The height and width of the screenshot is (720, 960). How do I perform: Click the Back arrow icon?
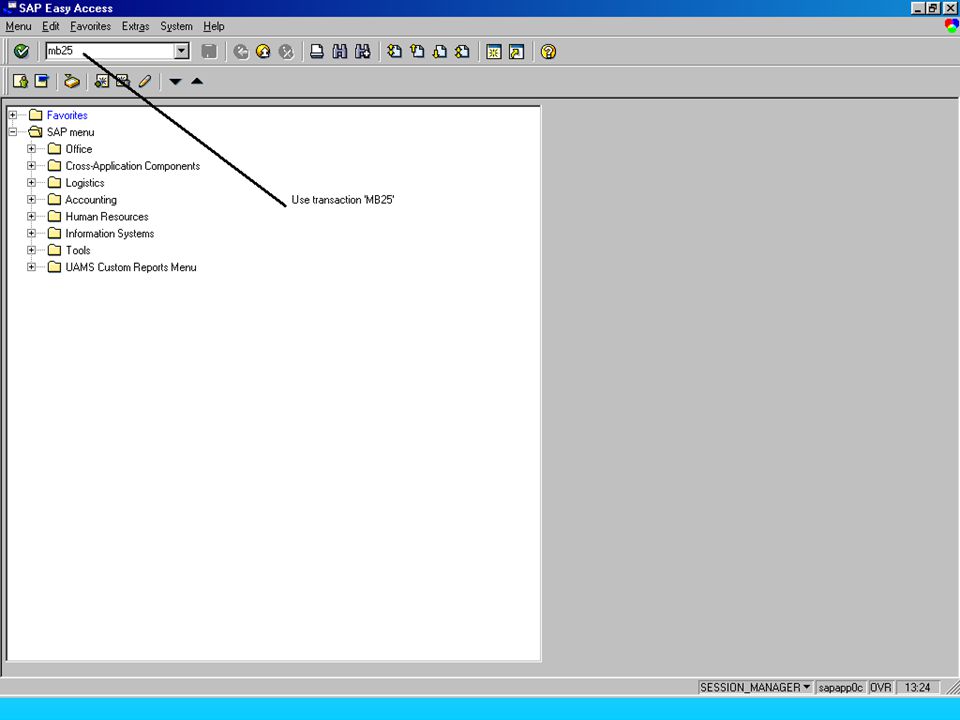point(241,51)
